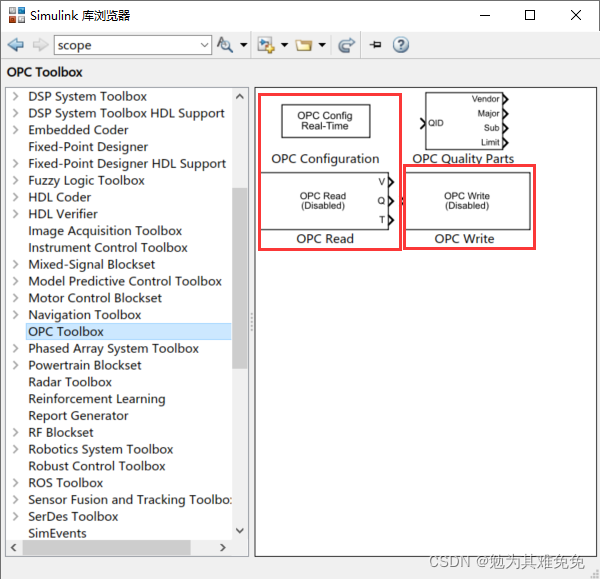The width and height of the screenshot is (600, 579).
Task: Expand the SerDes Toolbox node
Action: [15, 517]
